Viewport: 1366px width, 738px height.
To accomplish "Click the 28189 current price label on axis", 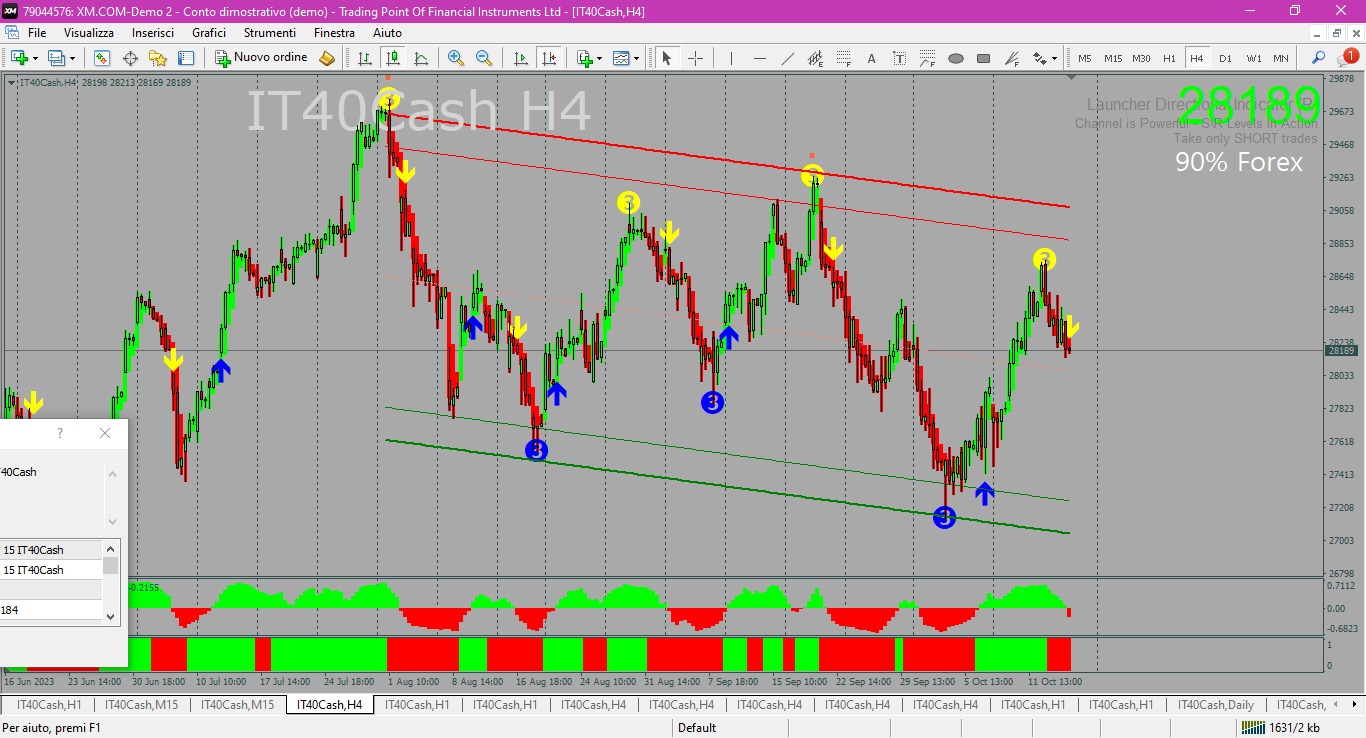I will (1340, 351).
